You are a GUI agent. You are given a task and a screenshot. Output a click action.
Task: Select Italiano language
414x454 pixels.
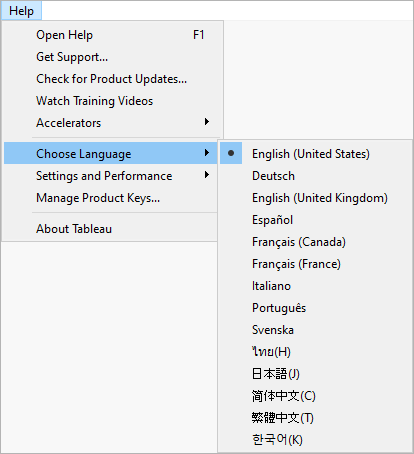(x=315, y=286)
